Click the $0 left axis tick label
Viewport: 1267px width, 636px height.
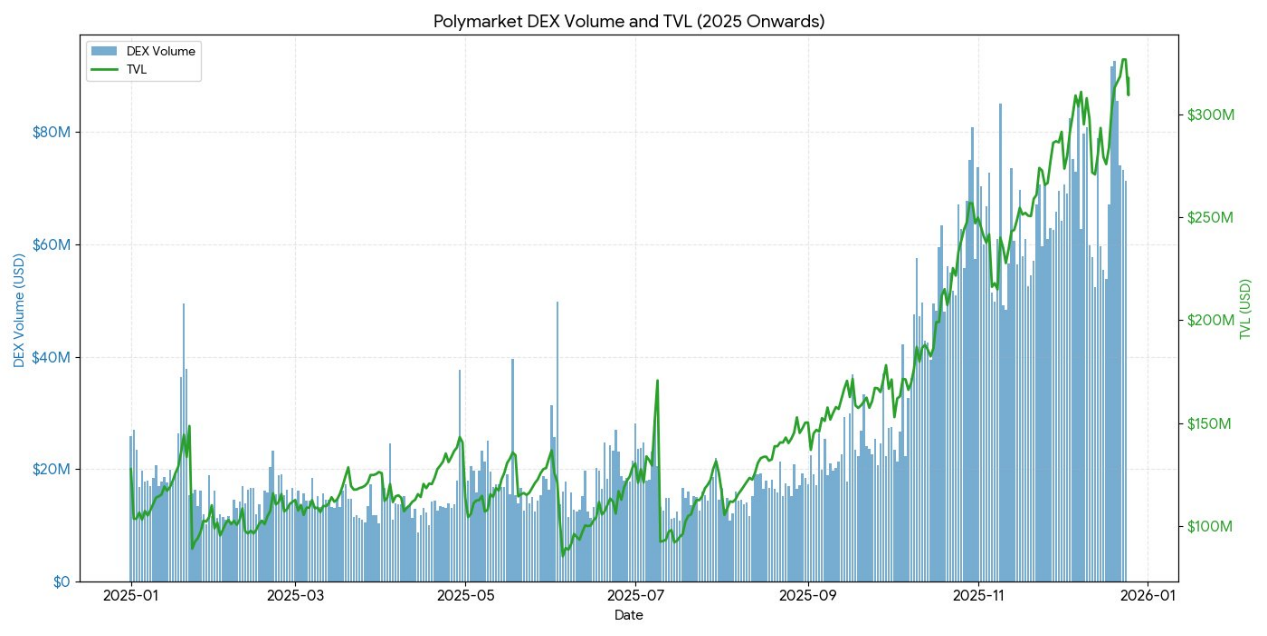[59, 582]
